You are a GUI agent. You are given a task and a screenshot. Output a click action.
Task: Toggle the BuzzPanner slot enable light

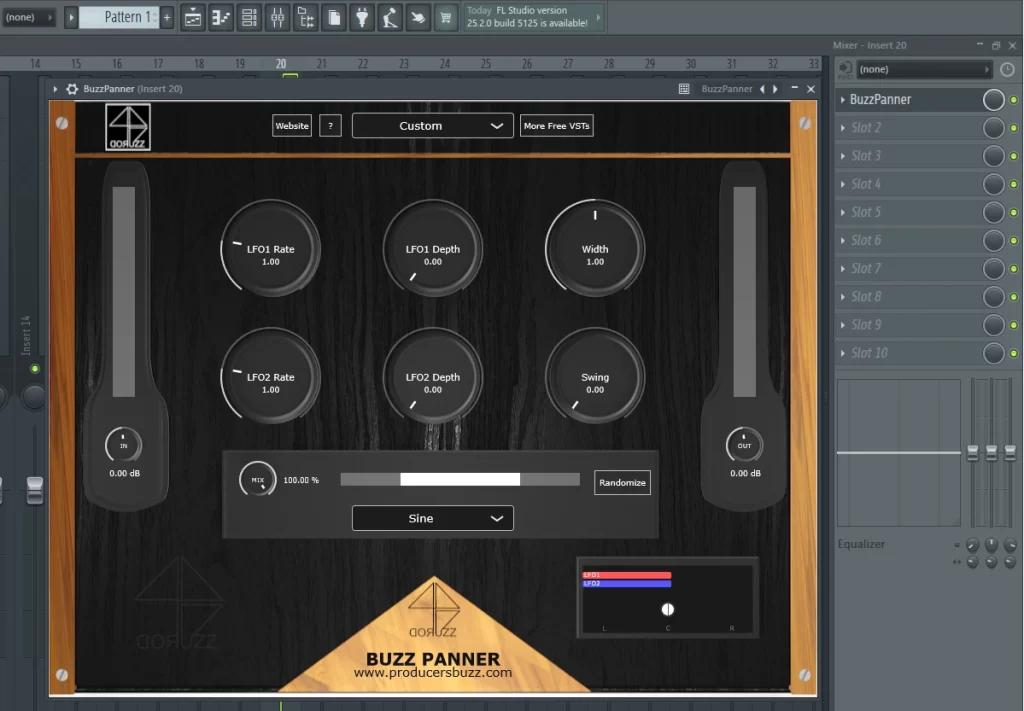[1012, 100]
